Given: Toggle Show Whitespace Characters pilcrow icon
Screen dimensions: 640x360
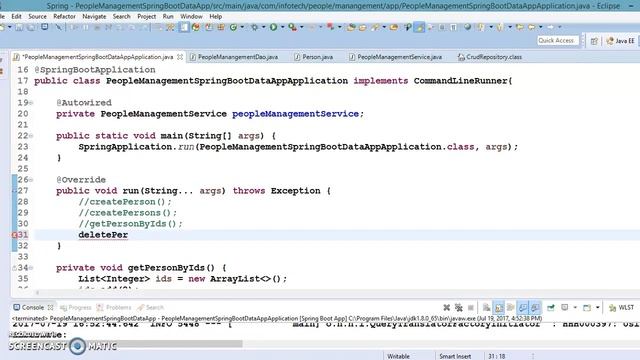Looking at the screenshot, I should point(453,27).
